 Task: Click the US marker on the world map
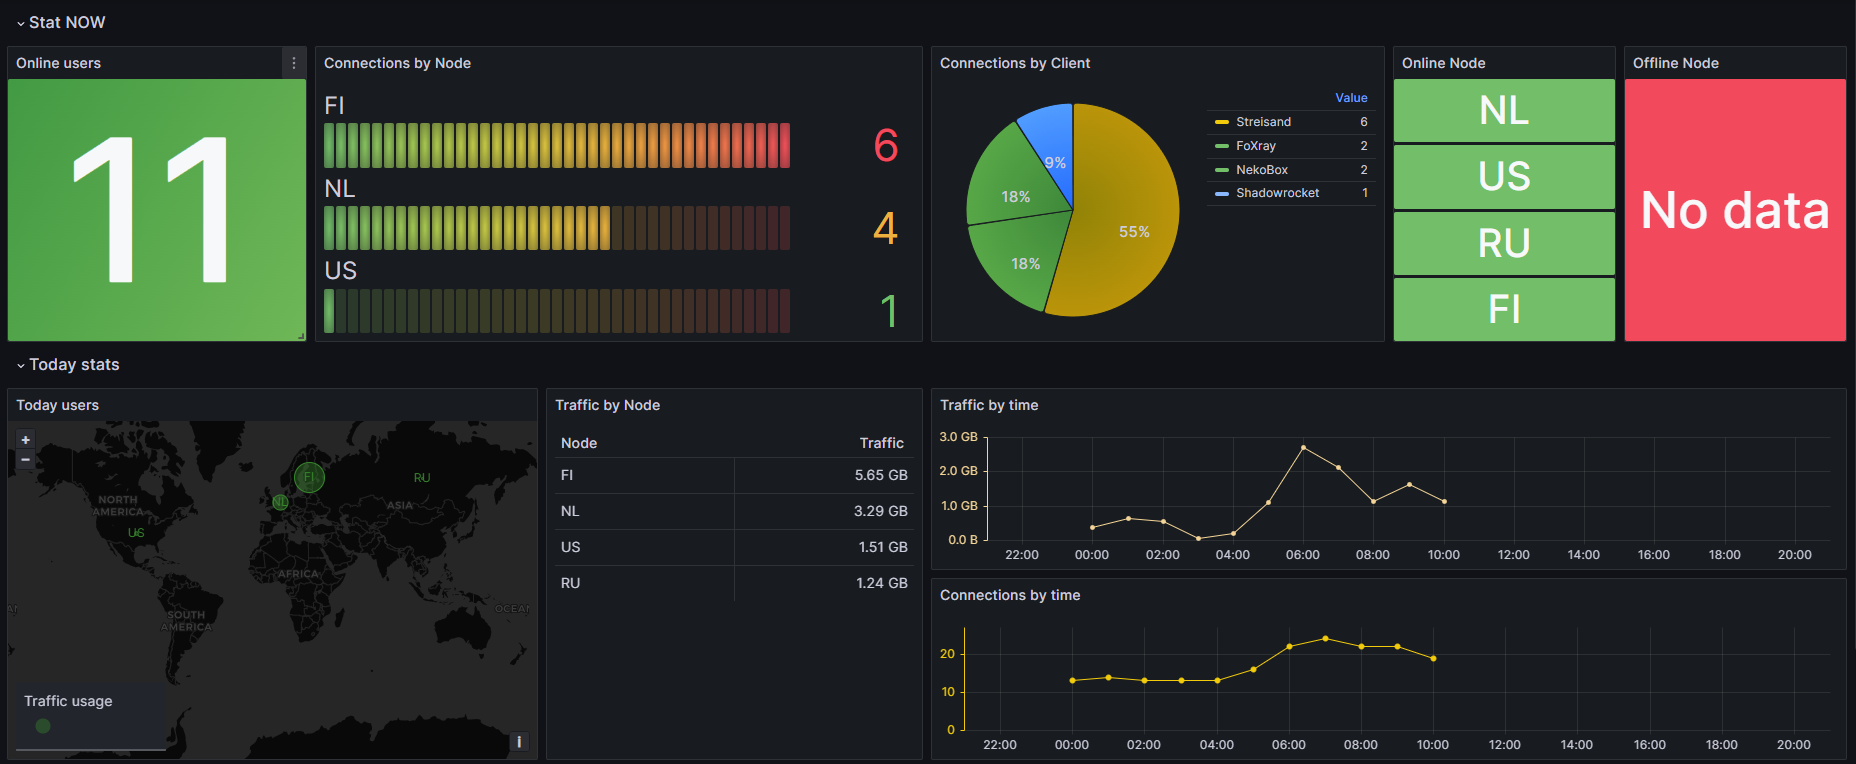(x=136, y=533)
